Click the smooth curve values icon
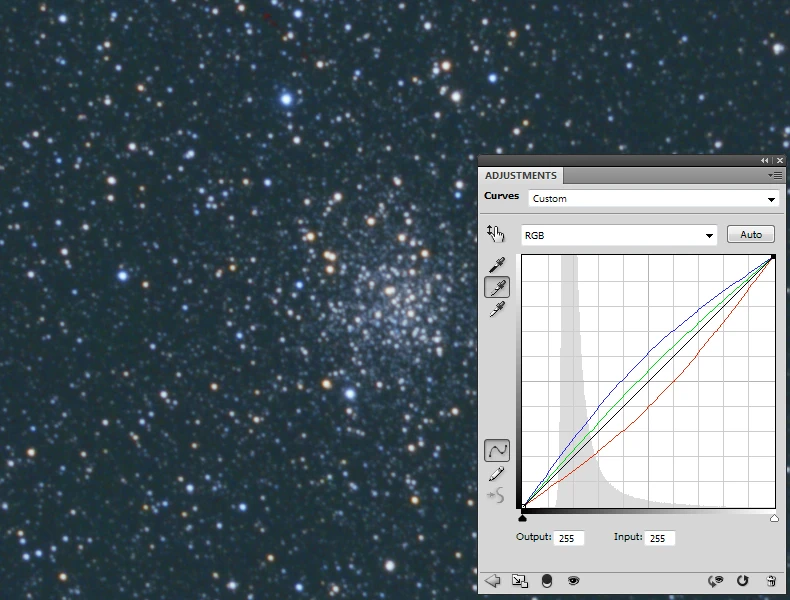This screenshot has height=600, width=790. click(496, 495)
